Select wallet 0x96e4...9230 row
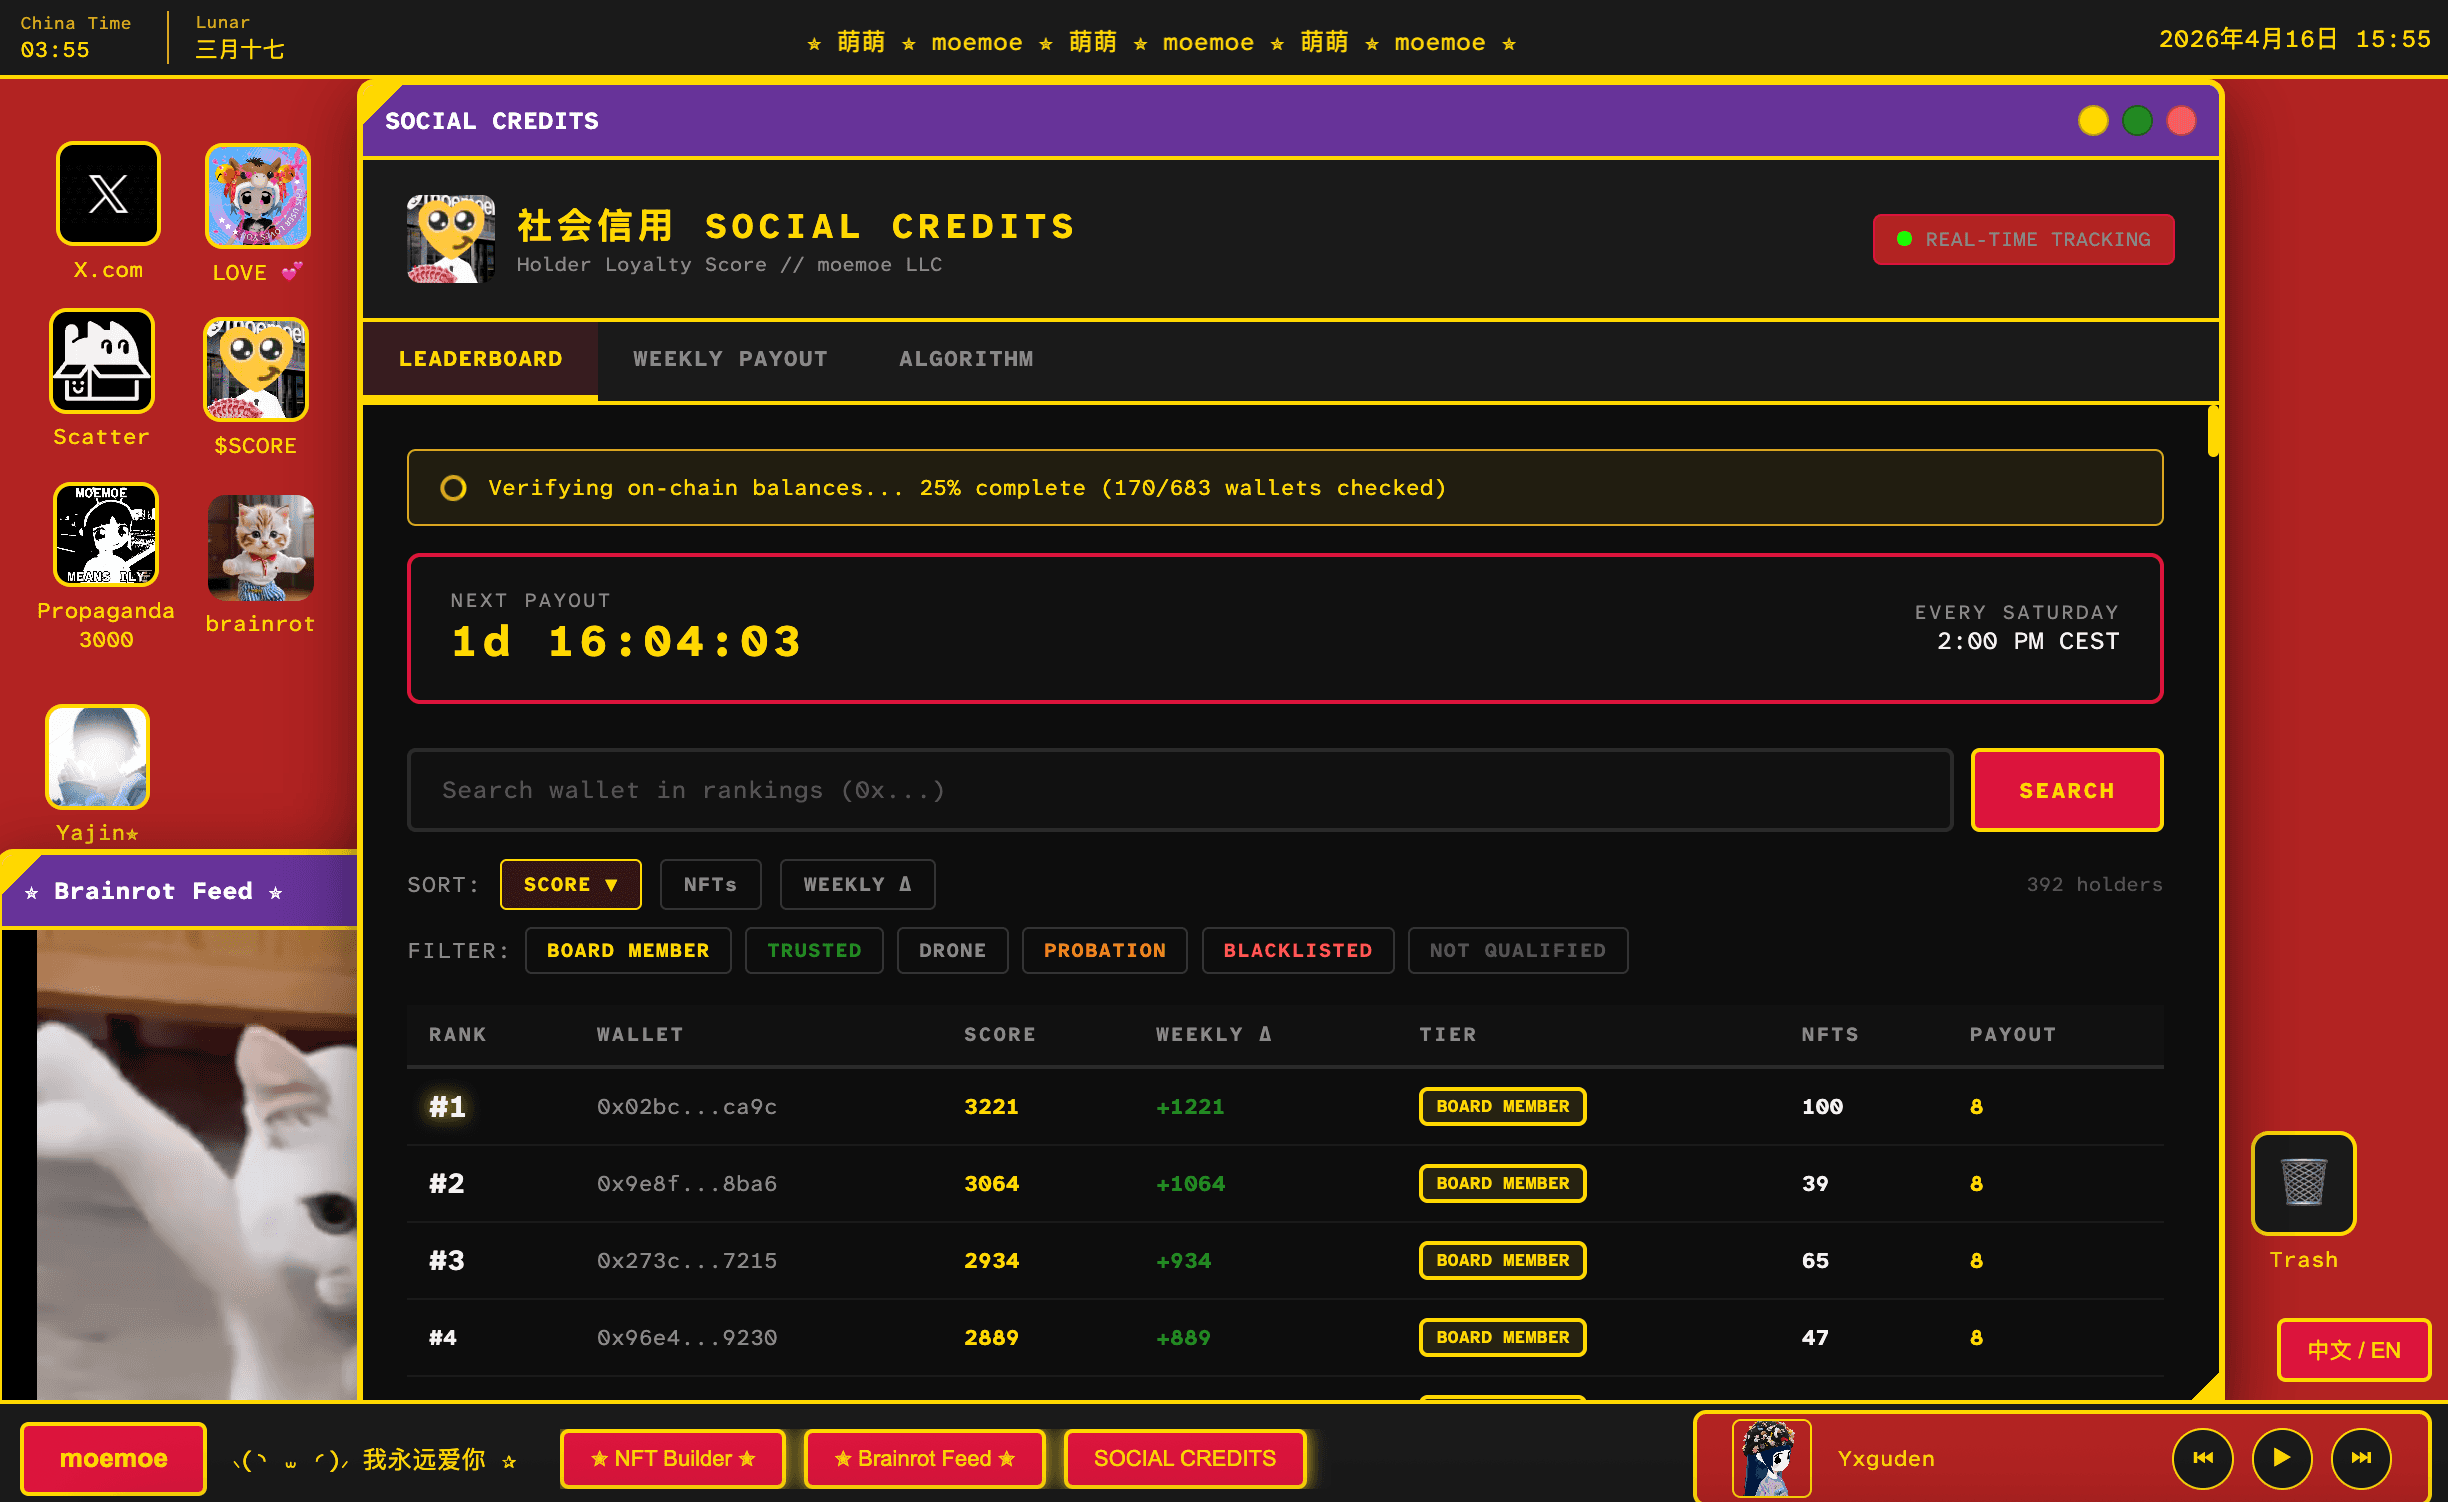 click(x=1285, y=1338)
